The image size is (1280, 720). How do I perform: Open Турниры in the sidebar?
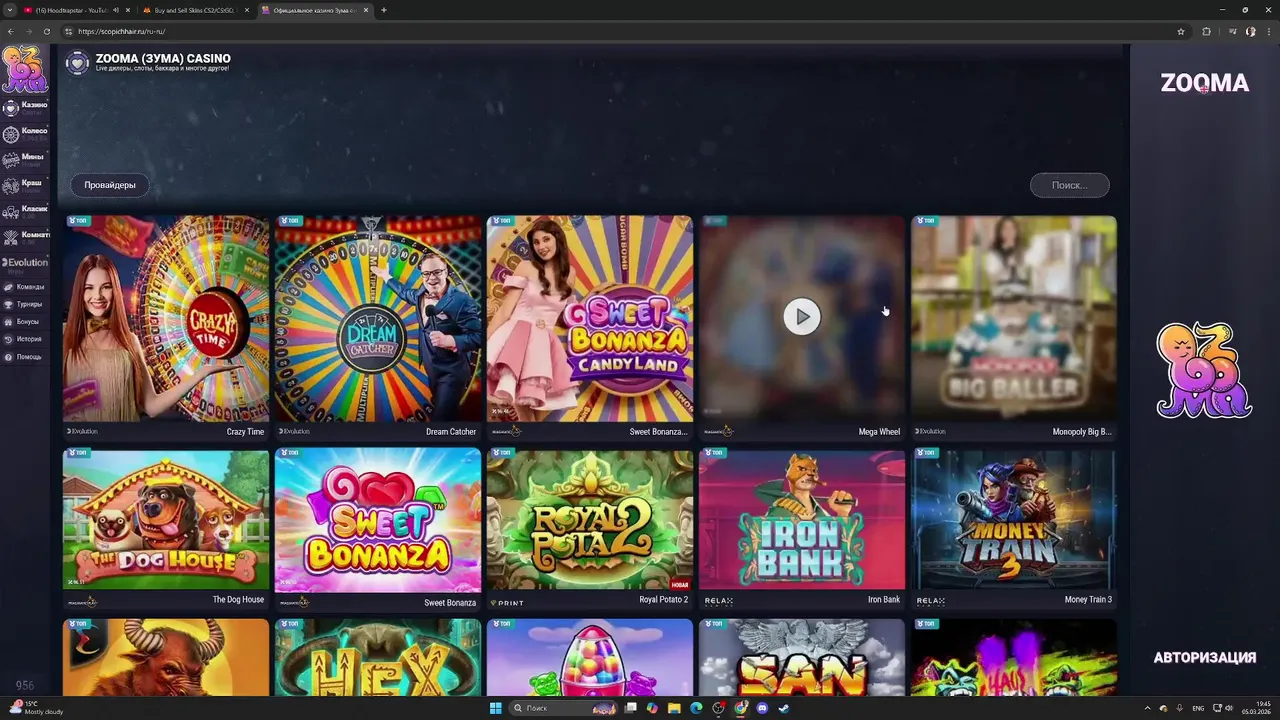coord(25,304)
